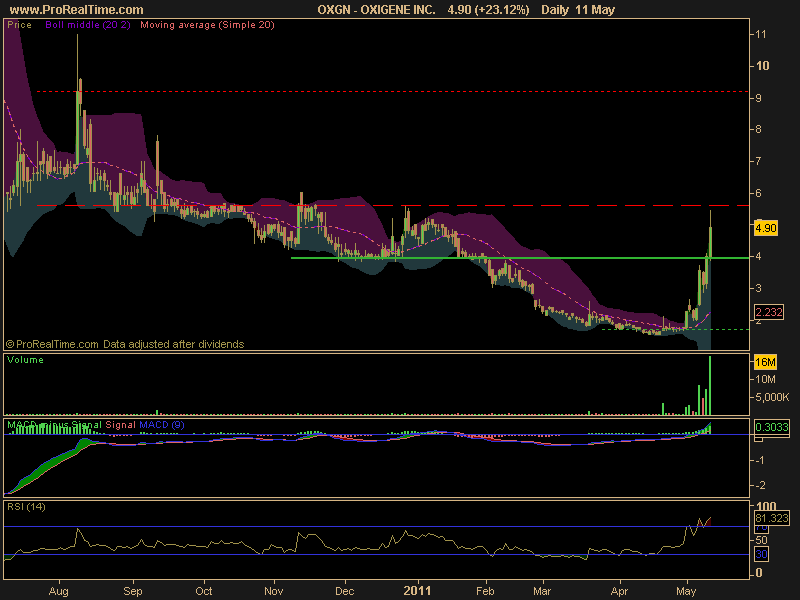Click the 5,000K volume axis label
The height and width of the screenshot is (600, 800).
(x=772, y=397)
